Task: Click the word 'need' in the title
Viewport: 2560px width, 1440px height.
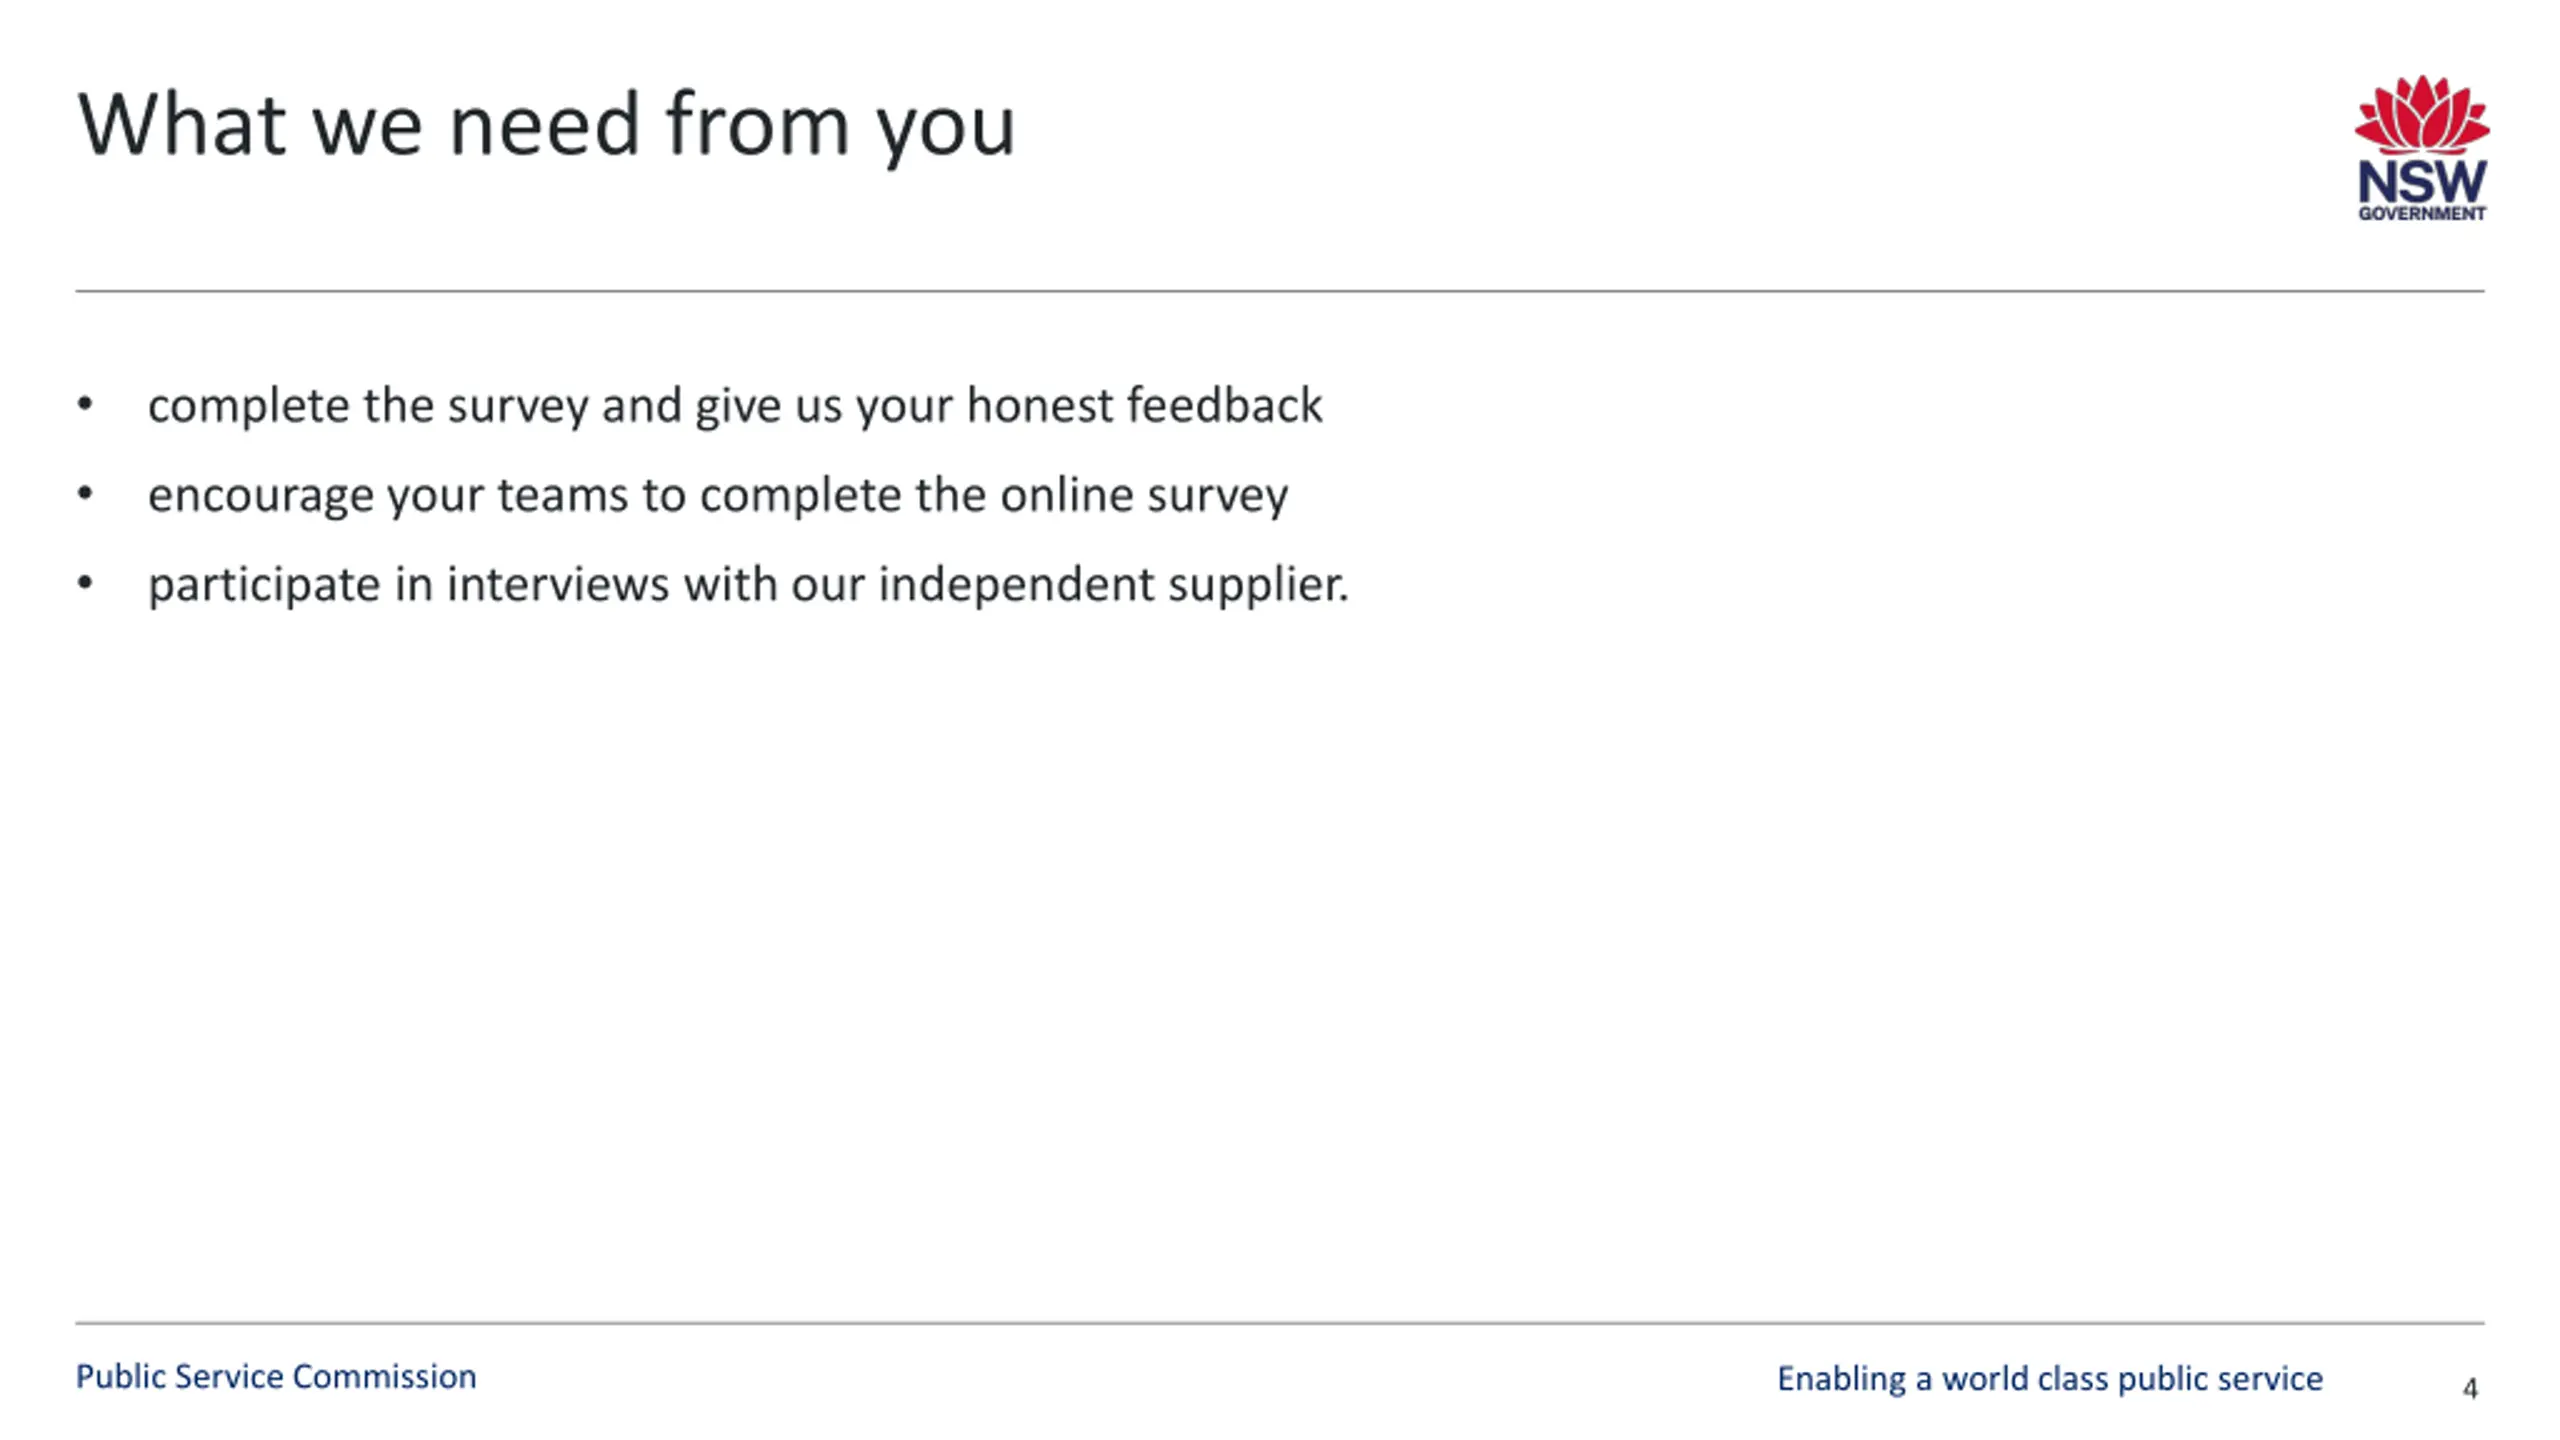Action: coord(544,124)
